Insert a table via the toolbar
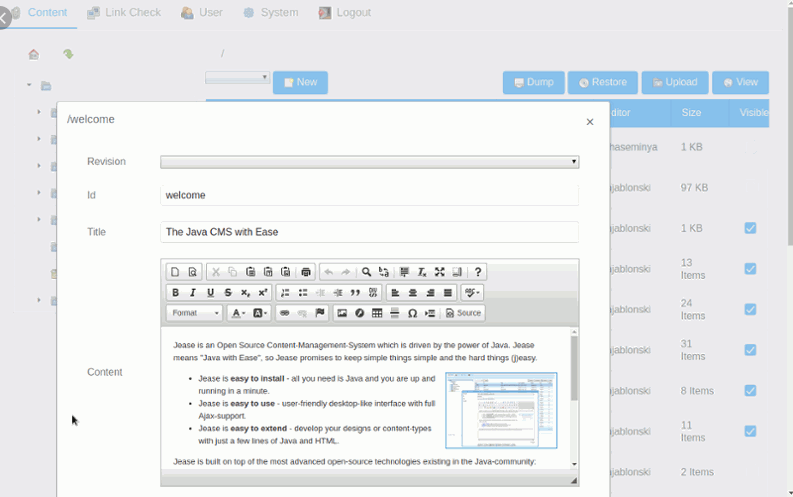The height and width of the screenshot is (497, 793). tap(377, 313)
